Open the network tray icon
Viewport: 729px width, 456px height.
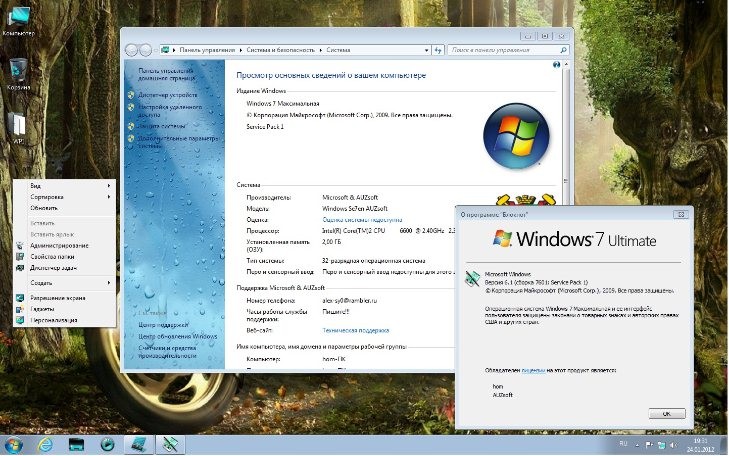click(661, 445)
